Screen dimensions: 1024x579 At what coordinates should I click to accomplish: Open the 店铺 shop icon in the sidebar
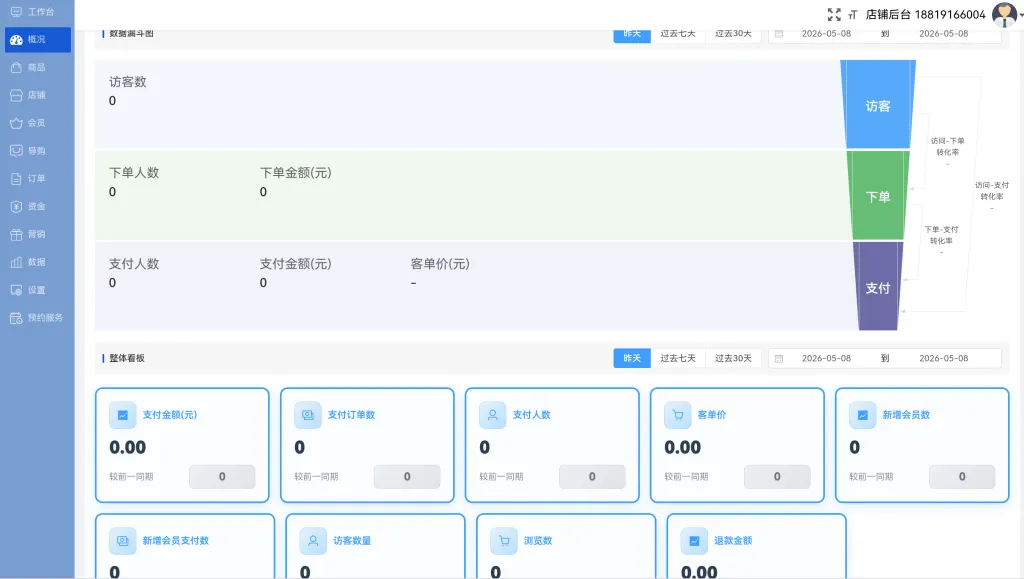[16, 95]
